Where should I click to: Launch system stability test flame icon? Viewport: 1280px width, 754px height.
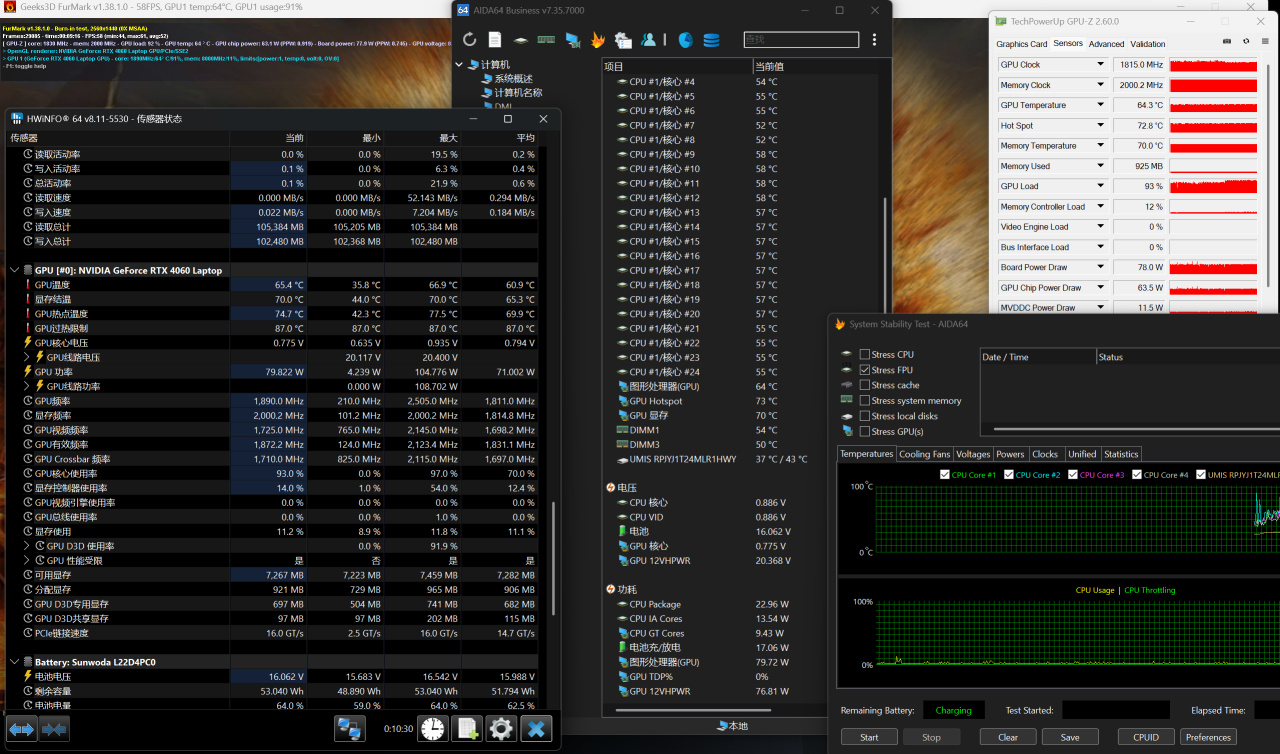(597, 40)
